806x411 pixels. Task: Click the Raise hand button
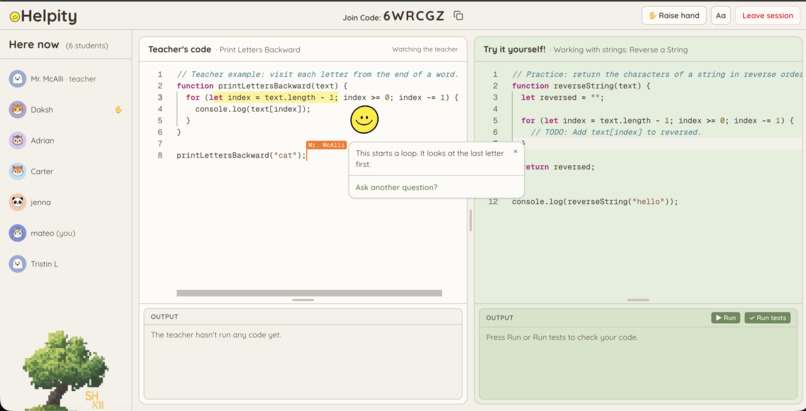point(674,15)
